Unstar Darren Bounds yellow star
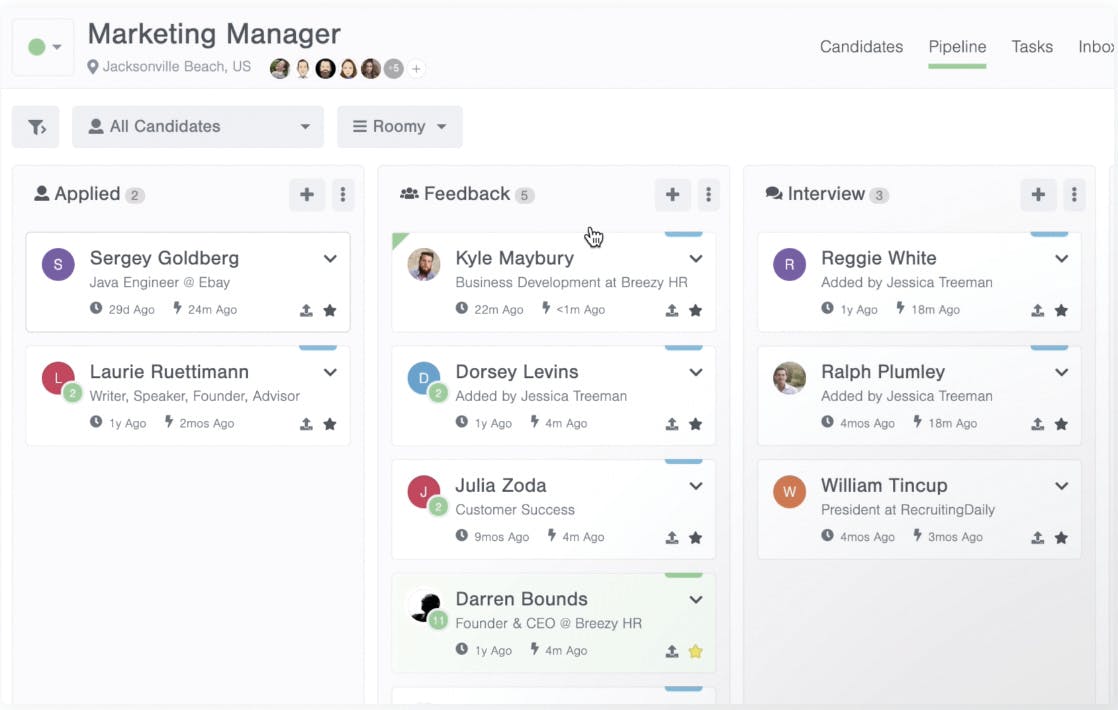1118x710 pixels. [696, 652]
